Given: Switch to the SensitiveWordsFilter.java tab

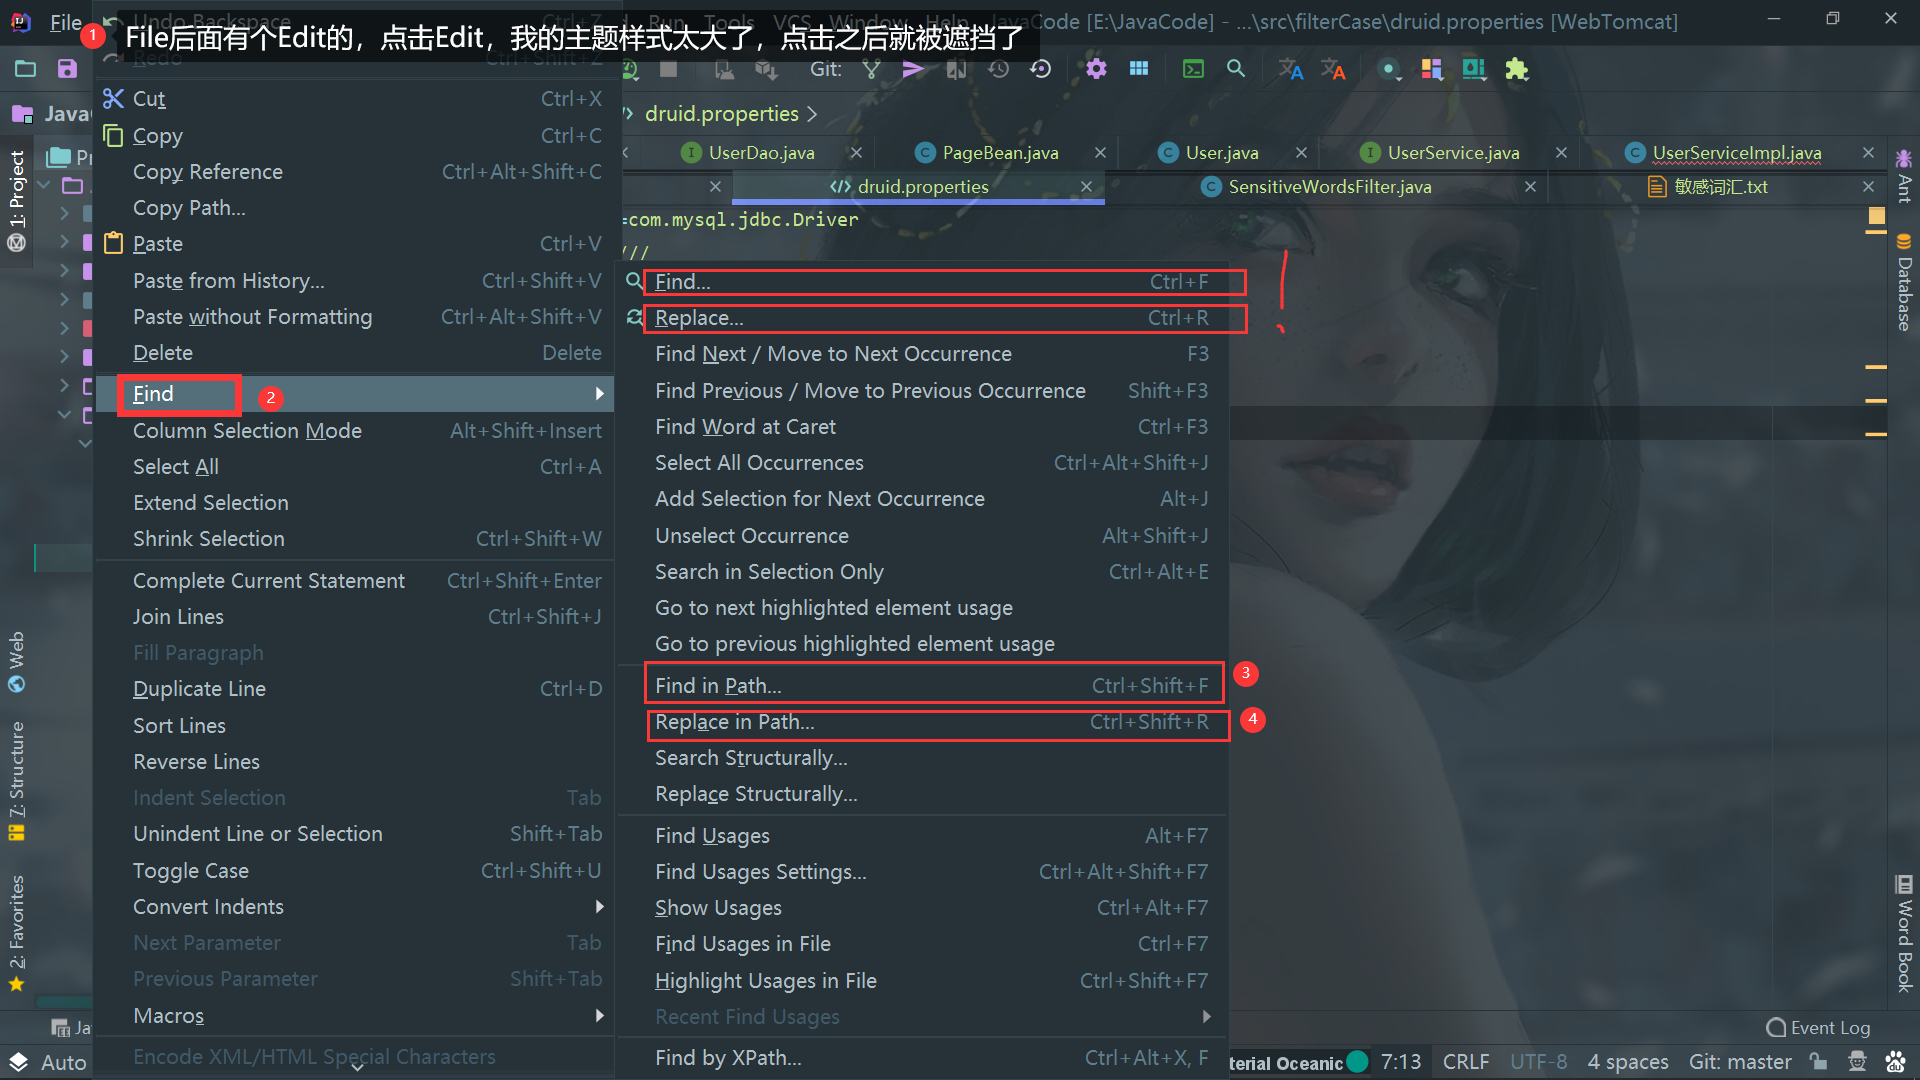Looking at the screenshot, I should click(1329, 187).
